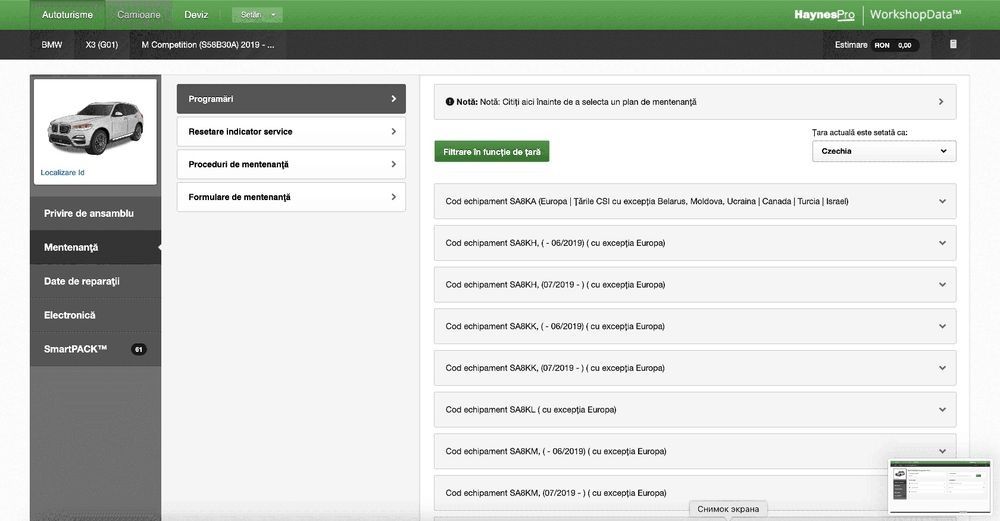The height and width of the screenshot is (521, 1000).
Task: Expand SA8KM ( - 06/2019) row
Action: coord(695,451)
